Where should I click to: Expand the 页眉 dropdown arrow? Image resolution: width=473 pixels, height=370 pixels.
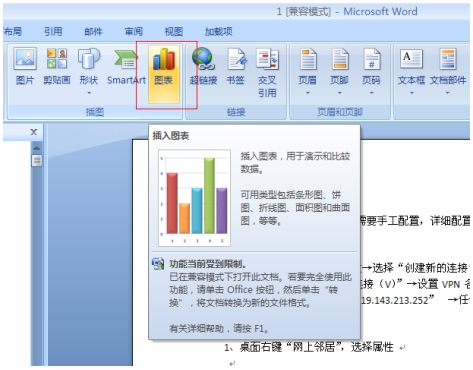308,93
